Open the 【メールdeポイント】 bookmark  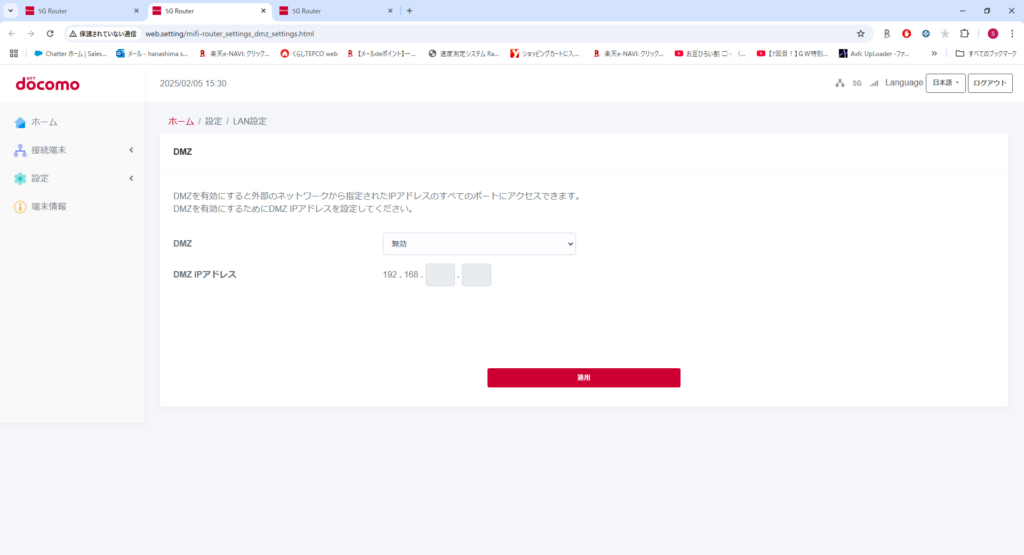(x=381, y=54)
